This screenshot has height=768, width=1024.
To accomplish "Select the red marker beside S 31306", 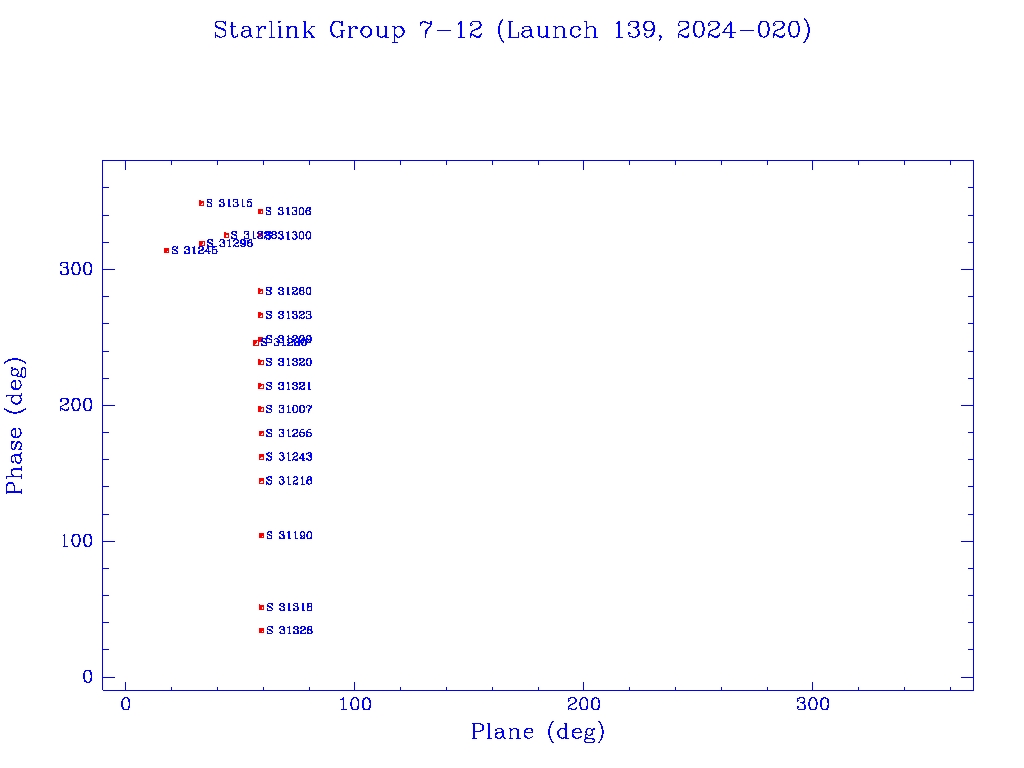I will click(x=260, y=211).
